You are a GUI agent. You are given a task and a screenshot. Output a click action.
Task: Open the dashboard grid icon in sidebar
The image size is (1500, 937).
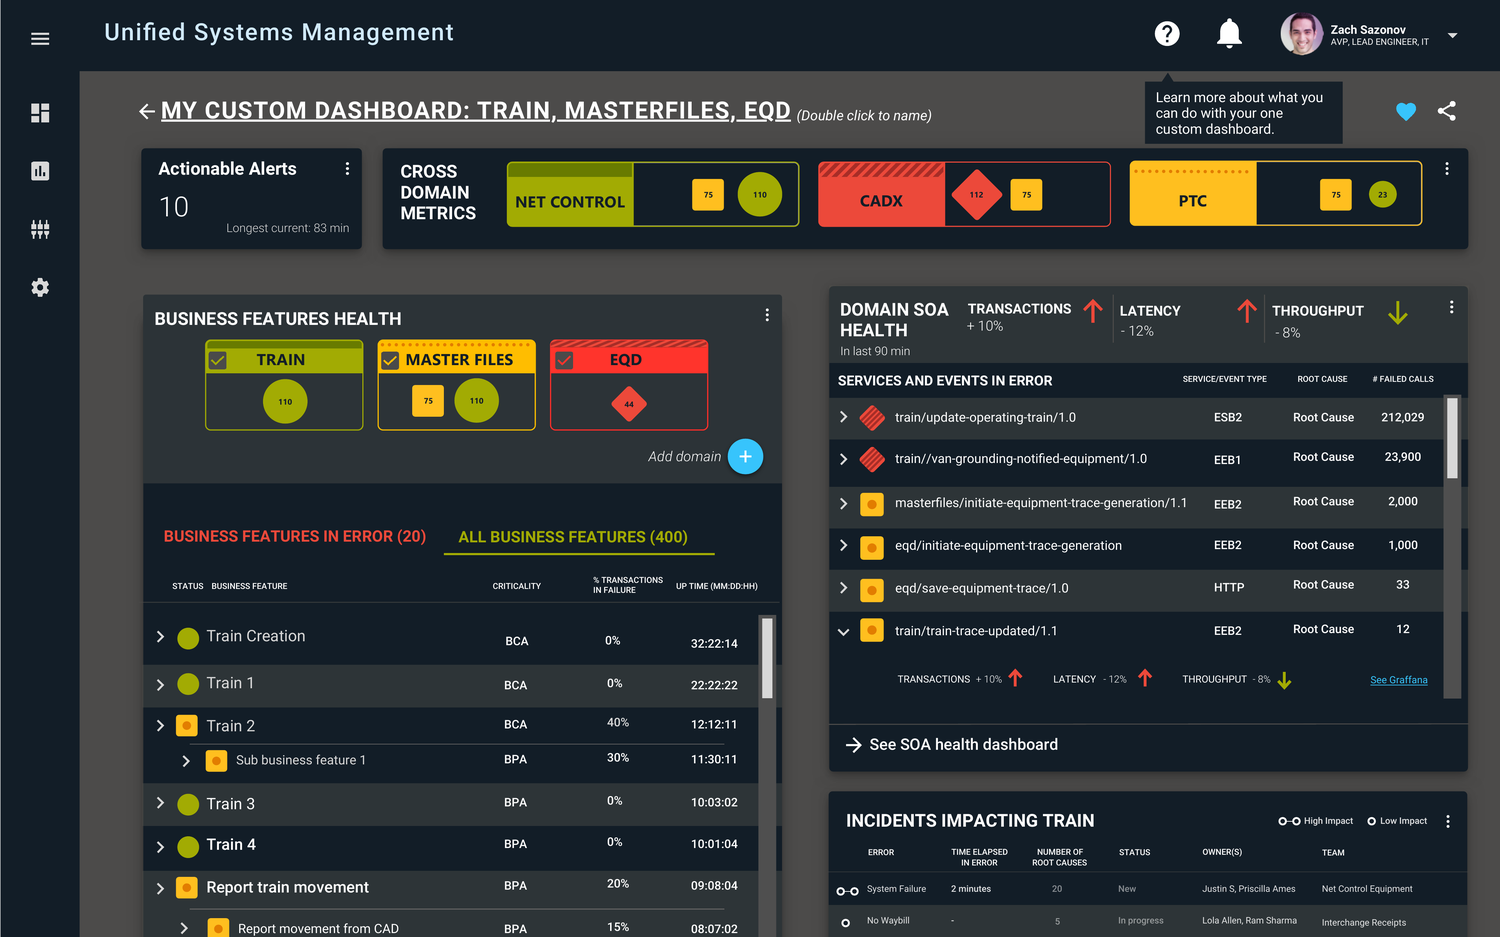click(40, 113)
